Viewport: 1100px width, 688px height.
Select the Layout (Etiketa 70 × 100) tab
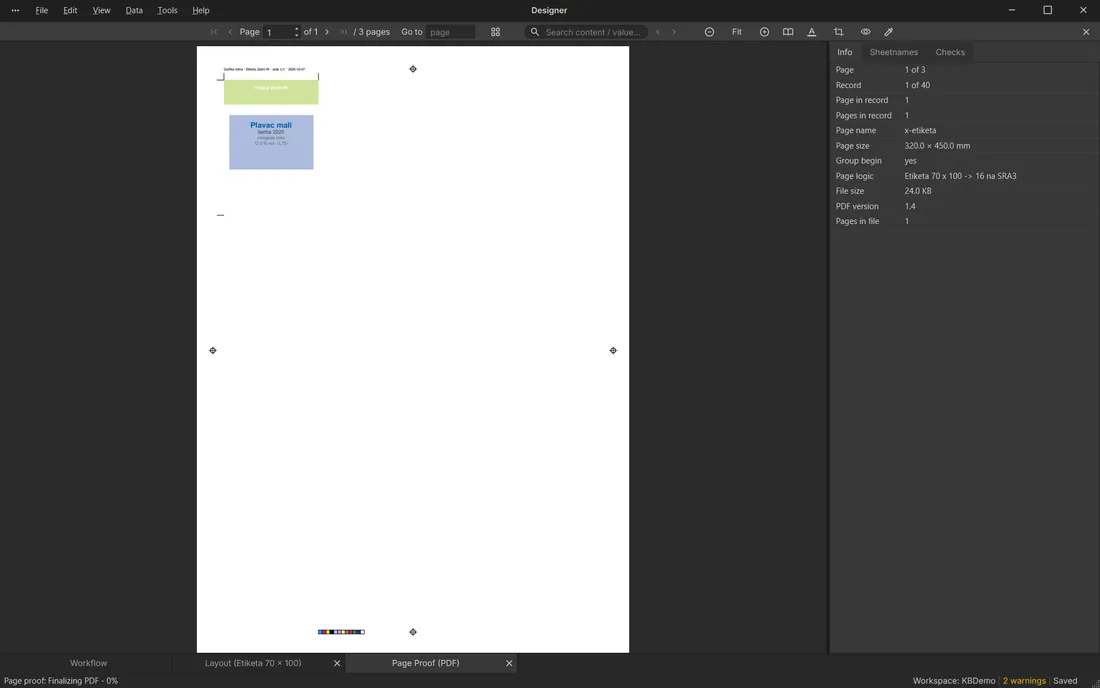click(x=253, y=663)
